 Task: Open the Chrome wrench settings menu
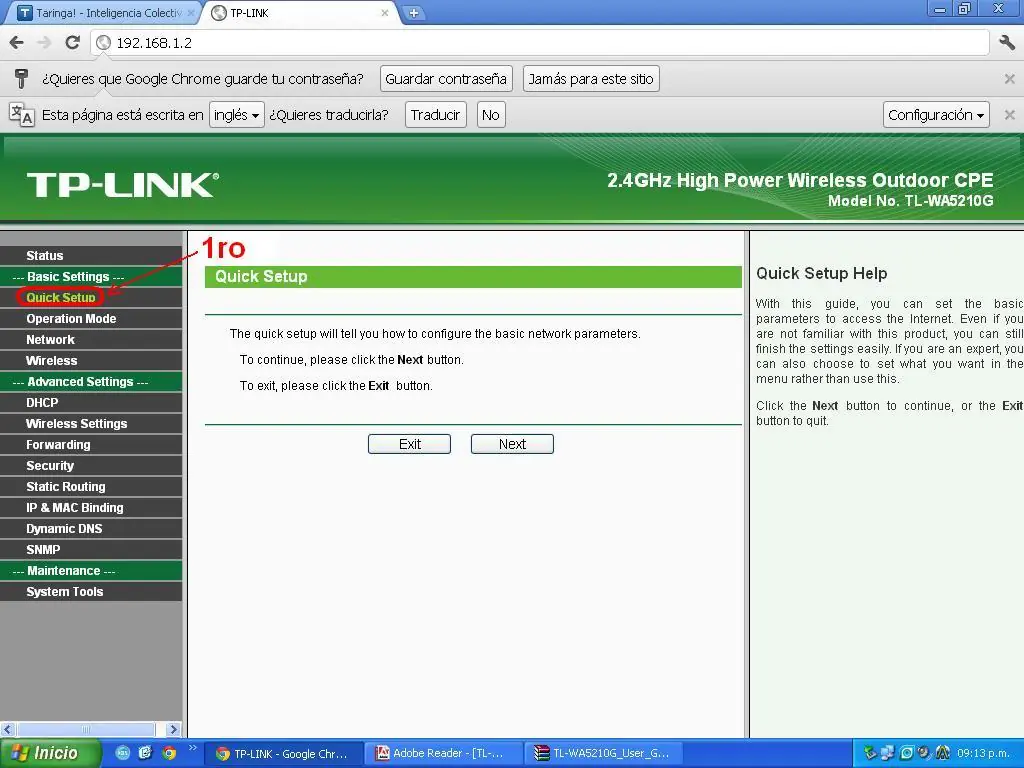pos(1007,43)
